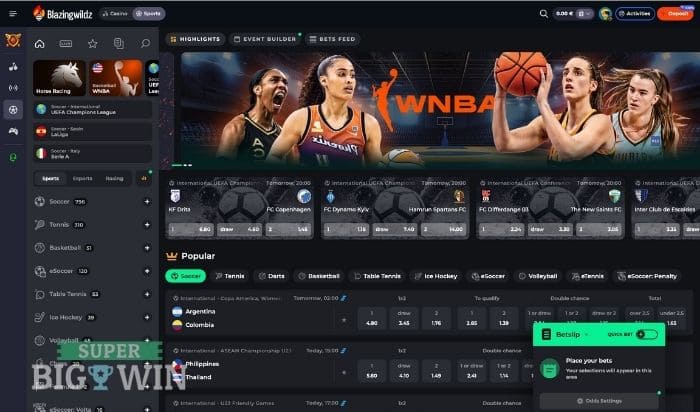The width and height of the screenshot is (700, 412).
Task: Click the WNBA promotional banner
Action: pyautogui.click(x=440, y=110)
